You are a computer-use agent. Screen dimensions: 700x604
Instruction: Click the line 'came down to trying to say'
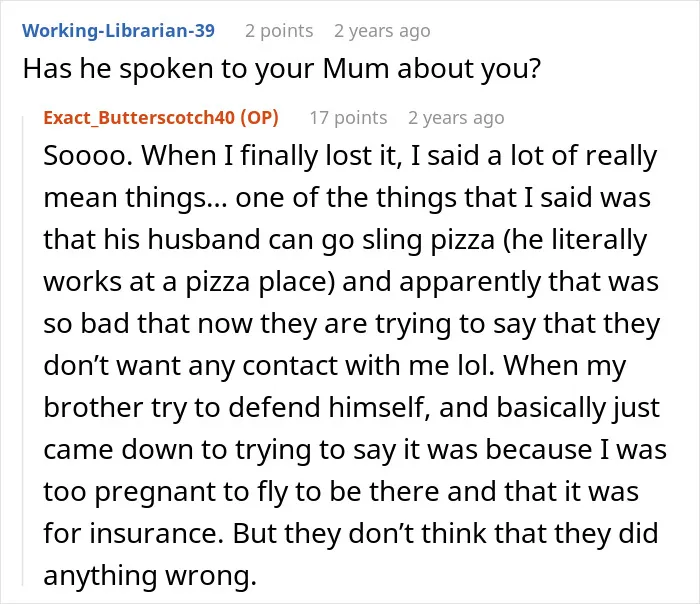[355, 450]
